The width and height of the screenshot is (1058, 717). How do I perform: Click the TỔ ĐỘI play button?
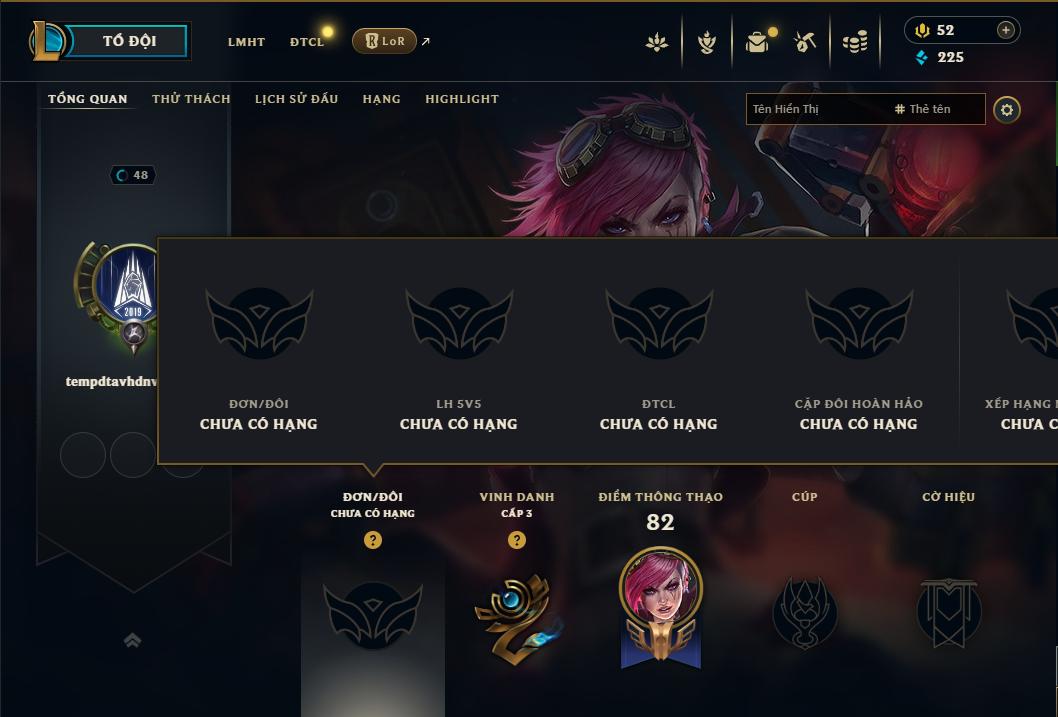click(128, 41)
